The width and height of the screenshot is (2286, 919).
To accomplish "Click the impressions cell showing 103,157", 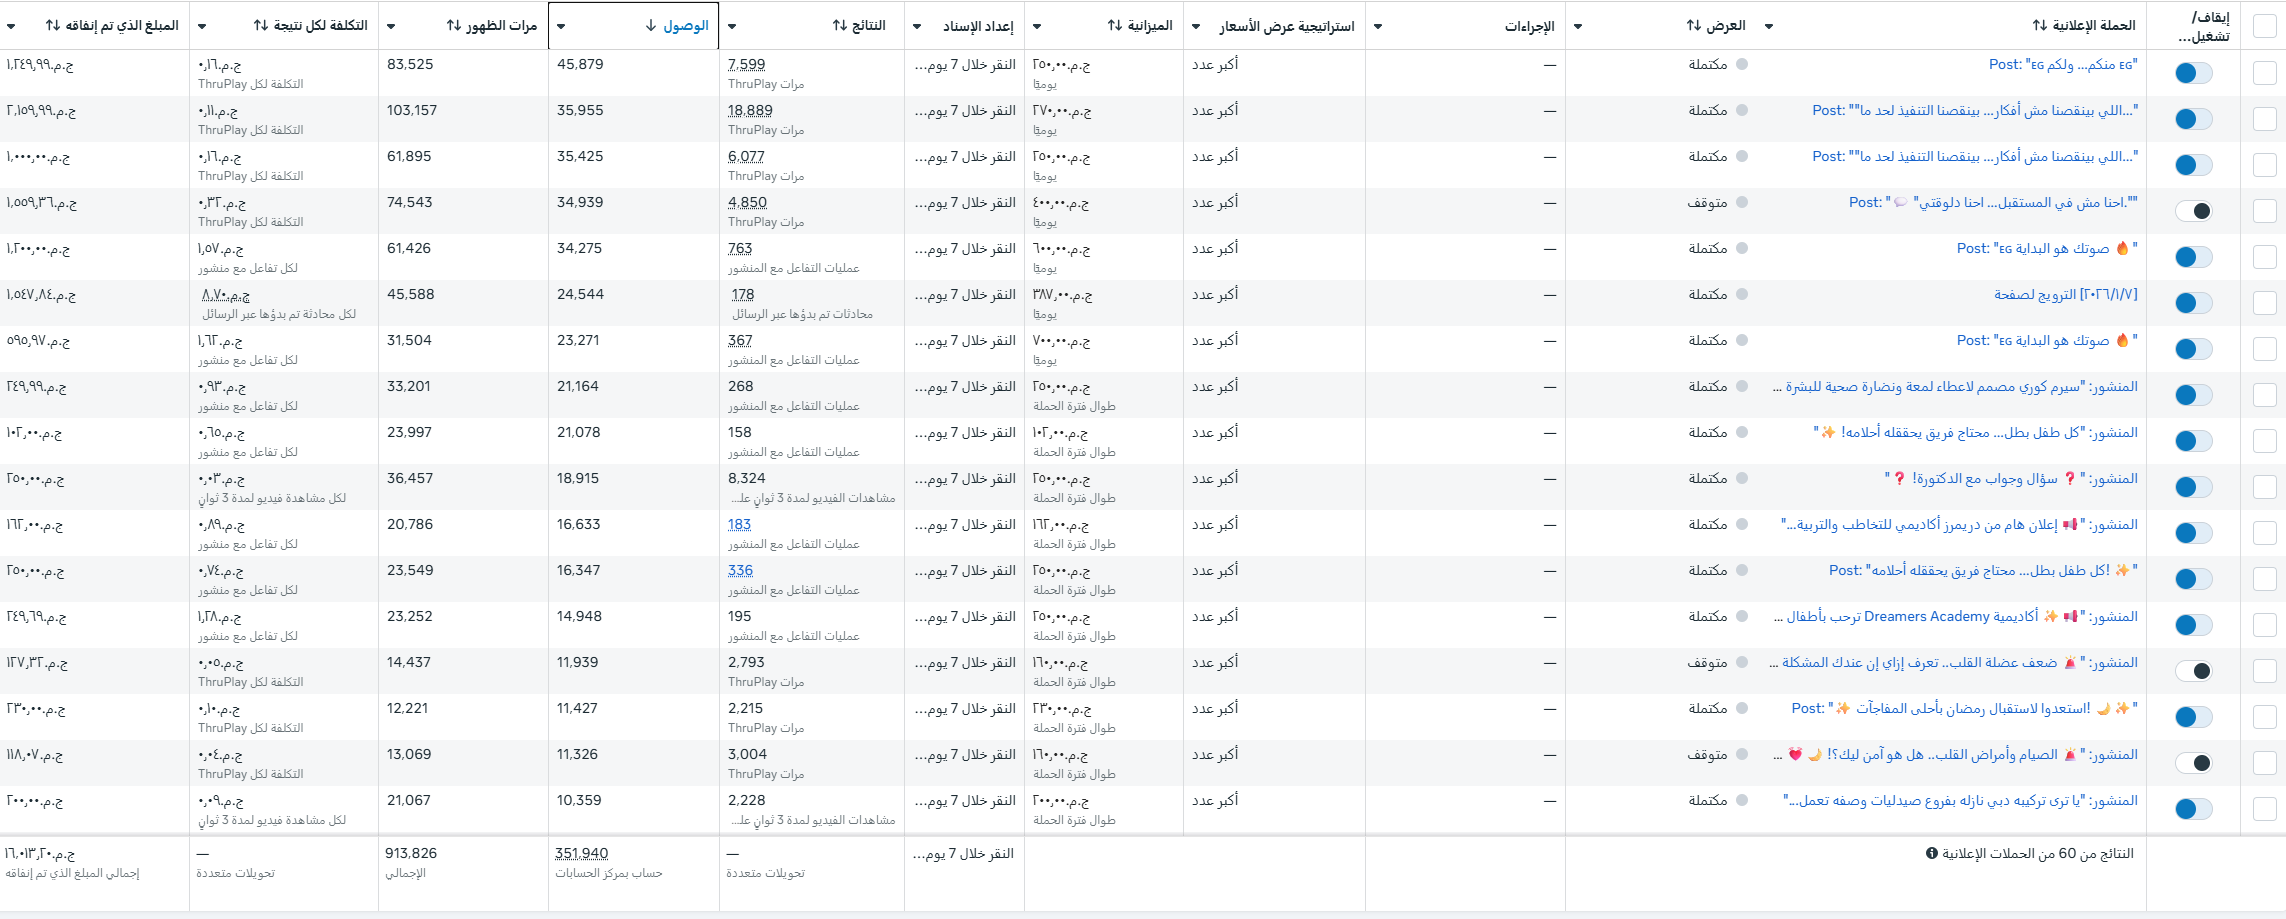I will point(412,110).
